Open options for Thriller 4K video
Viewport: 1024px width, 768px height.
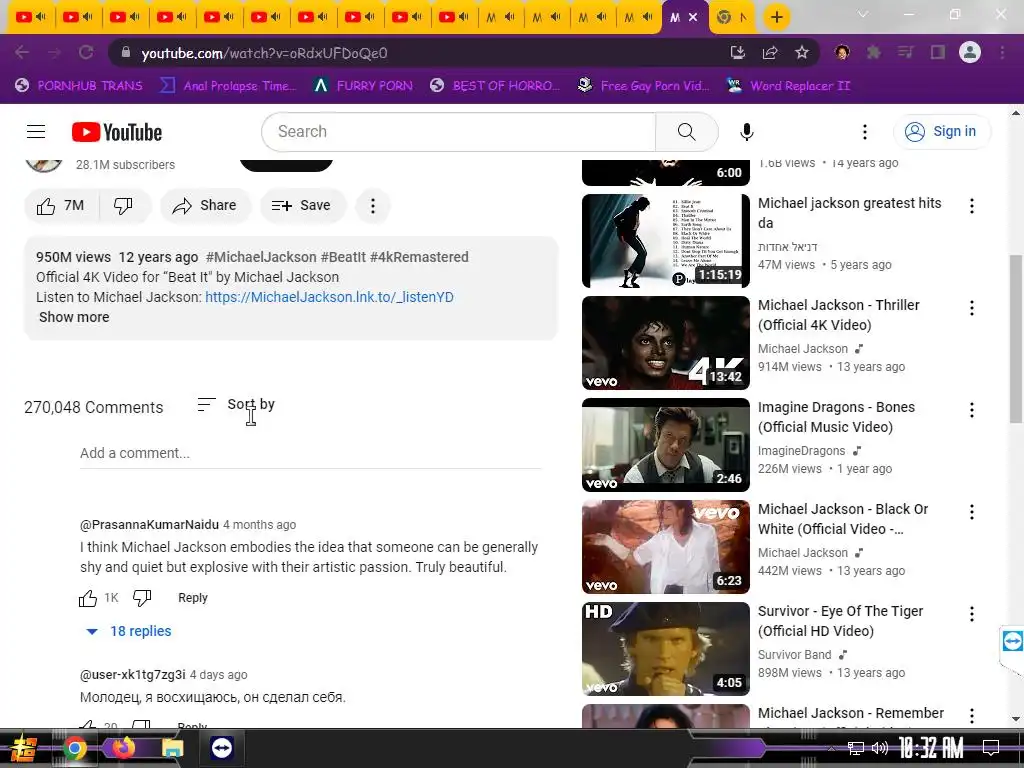(x=972, y=308)
